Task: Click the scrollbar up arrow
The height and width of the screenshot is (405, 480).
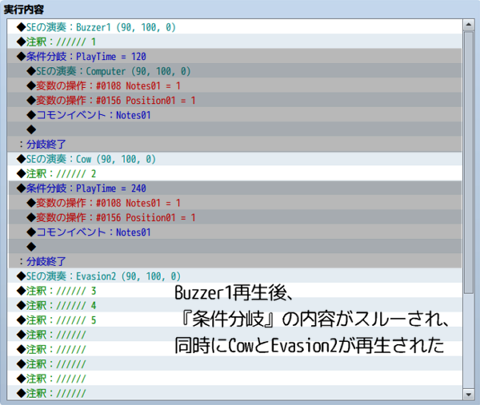Action: (x=468, y=25)
